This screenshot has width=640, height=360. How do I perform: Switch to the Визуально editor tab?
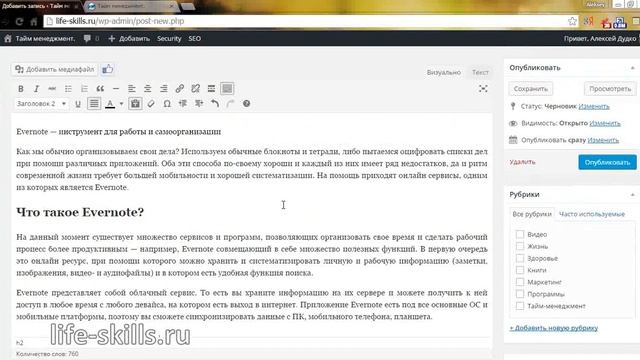444,72
